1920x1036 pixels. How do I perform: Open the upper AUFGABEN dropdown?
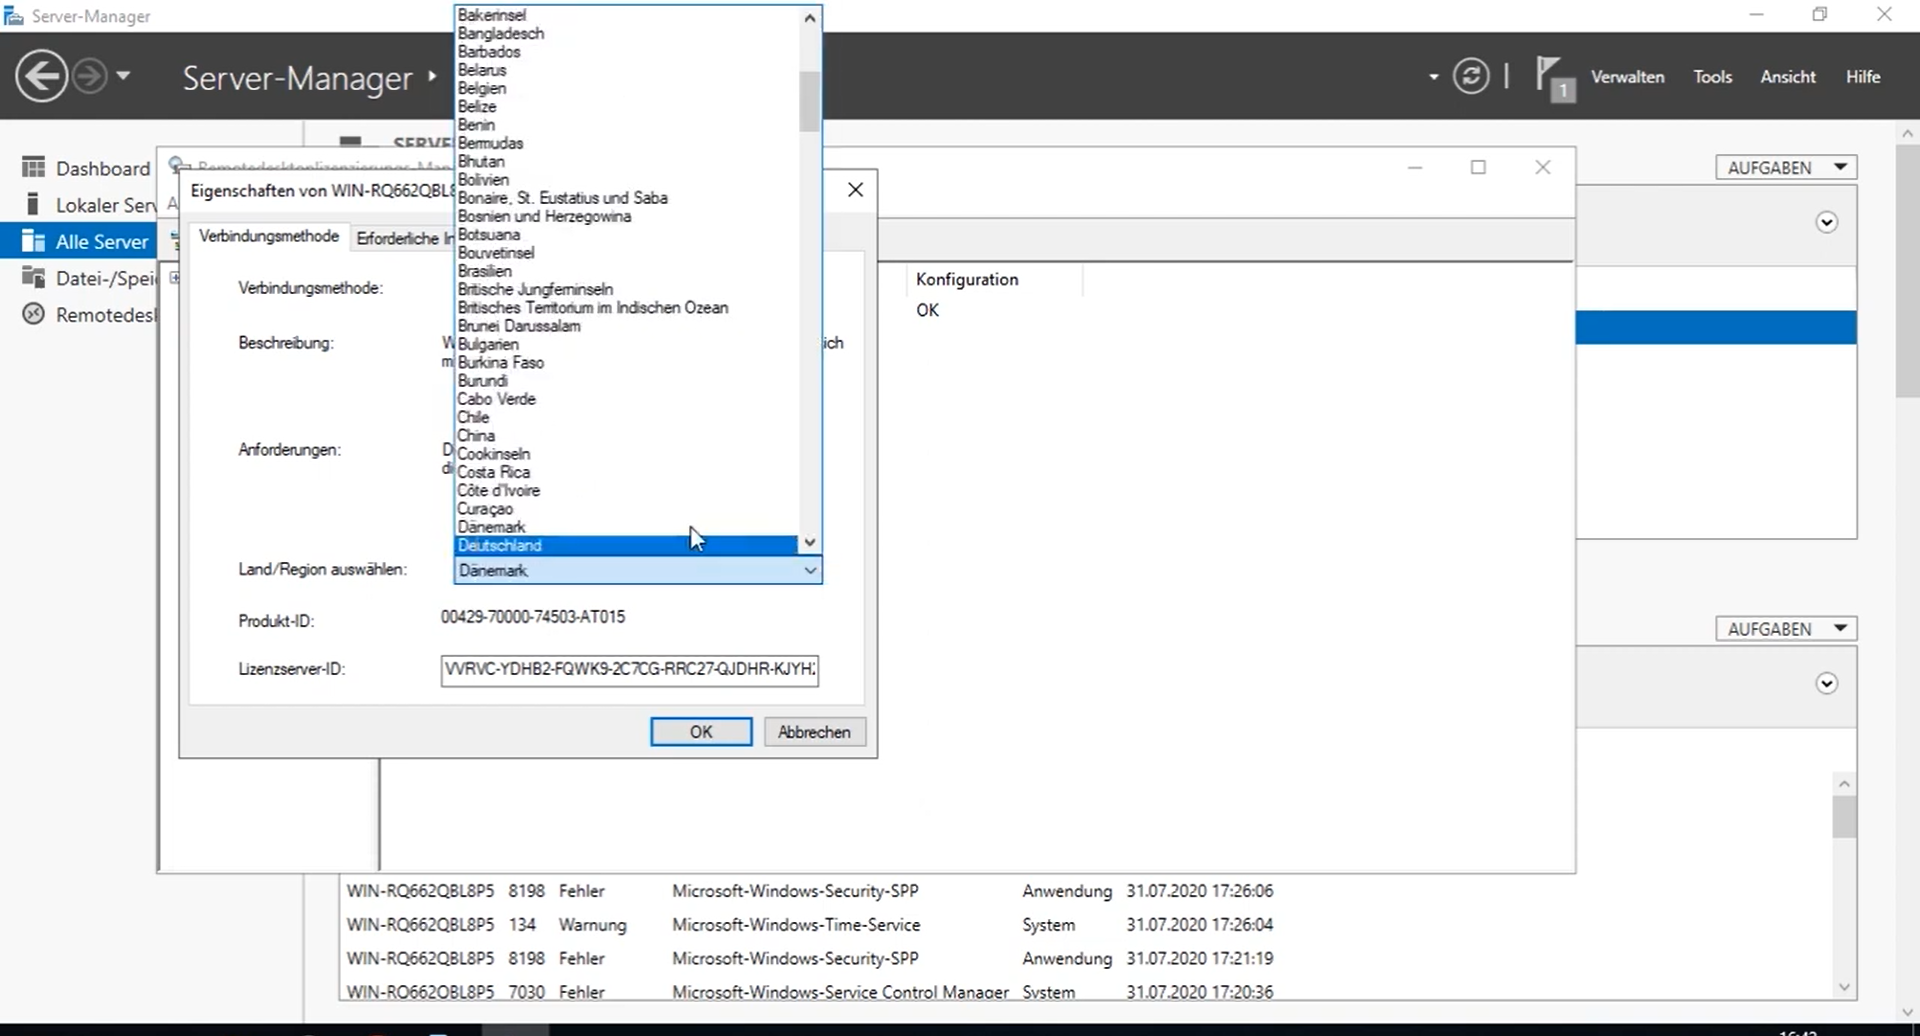tap(1785, 167)
